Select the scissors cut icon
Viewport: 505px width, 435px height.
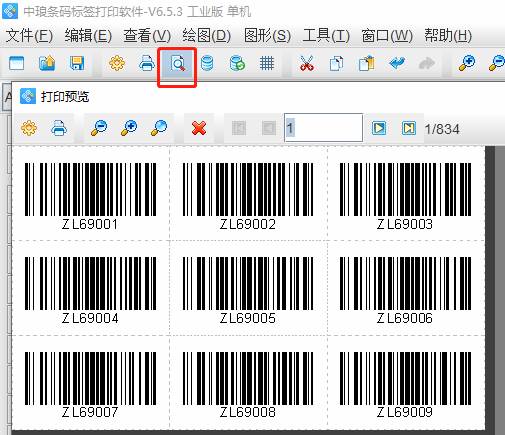coord(306,63)
